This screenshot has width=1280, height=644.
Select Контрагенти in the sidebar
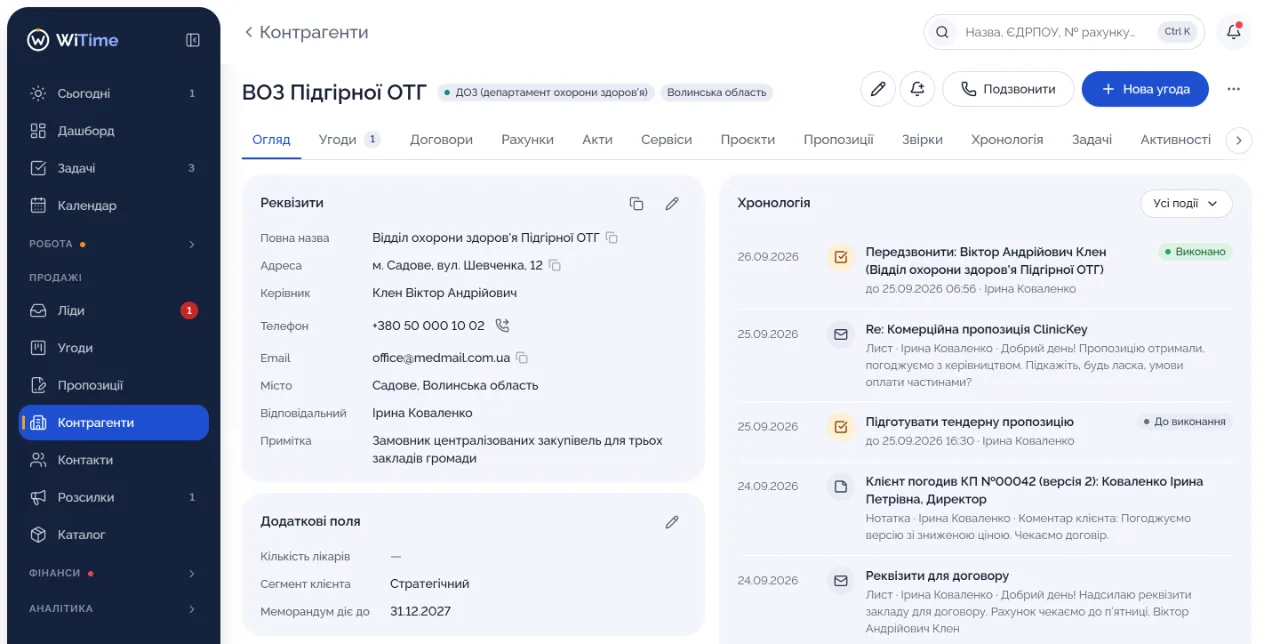(113, 423)
